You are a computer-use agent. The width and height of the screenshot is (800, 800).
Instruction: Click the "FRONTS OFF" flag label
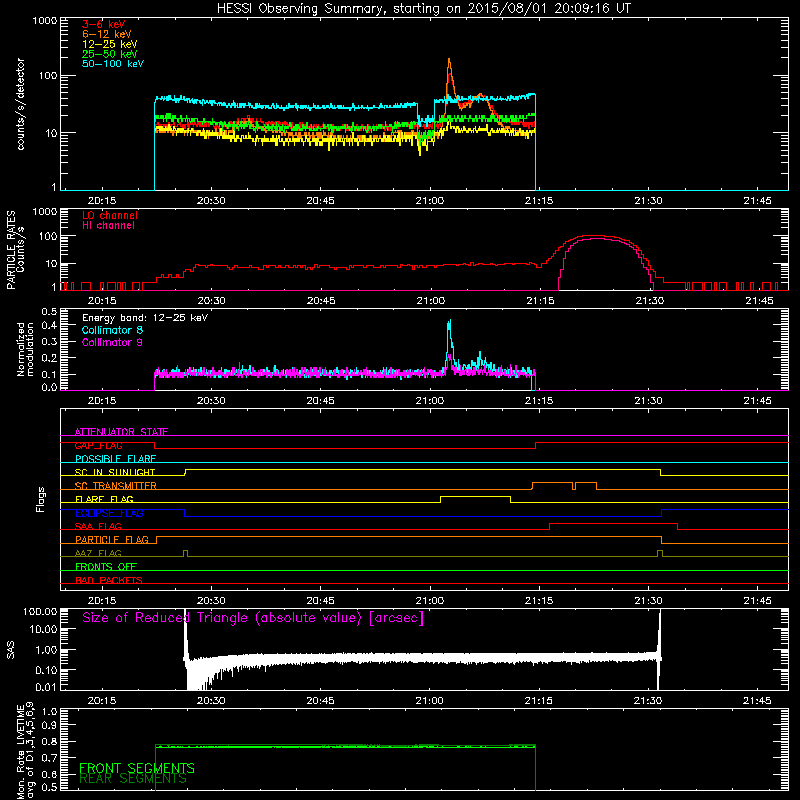click(106, 566)
